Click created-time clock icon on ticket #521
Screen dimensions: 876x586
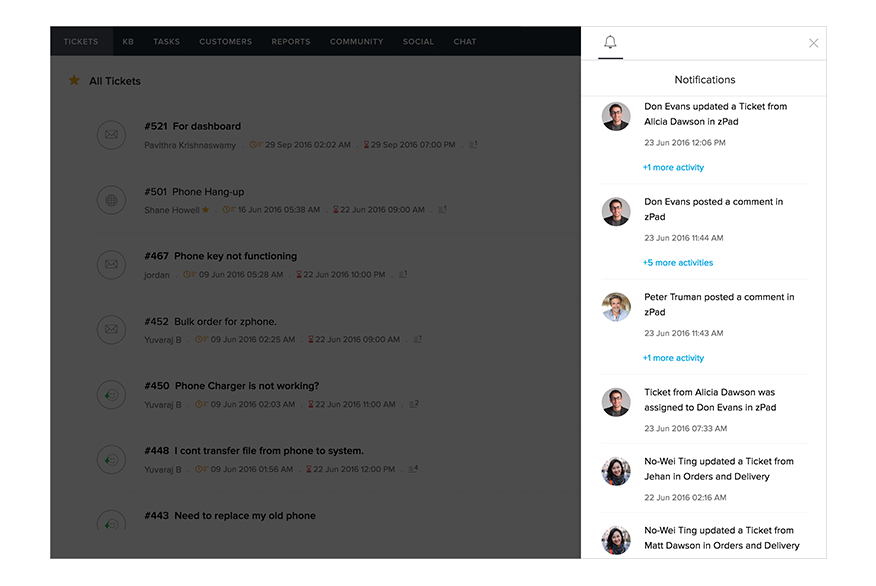256,145
